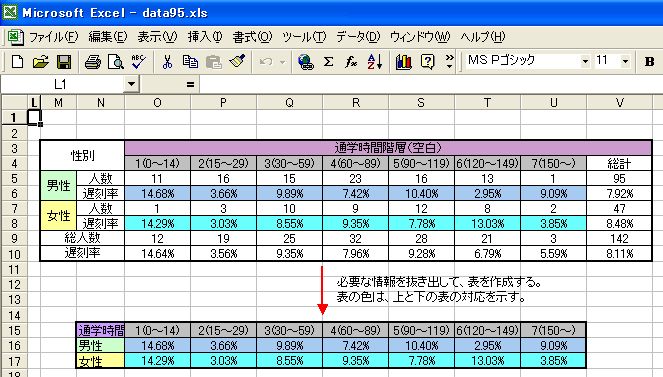Select the purple 通学時間階層 header cell

(388, 148)
